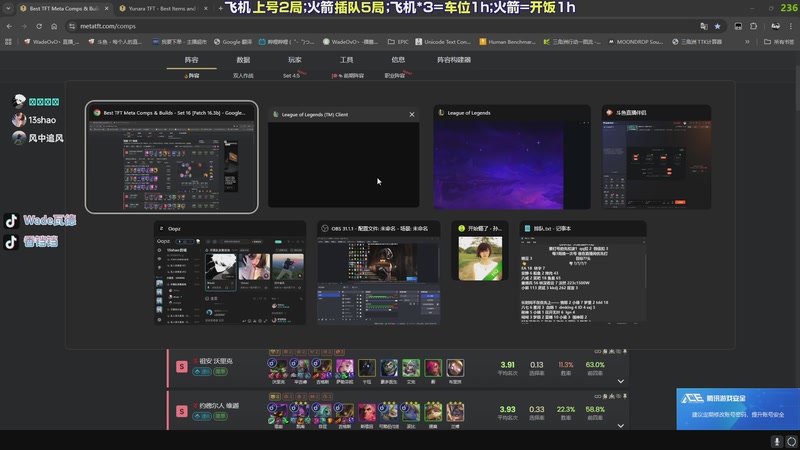Open the Chrome extensions puzzle icon
This screenshot has height=450, width=800.
tap(754, 26)
